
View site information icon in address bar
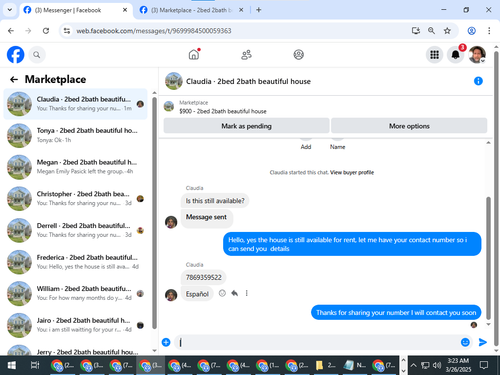[67, 31]
